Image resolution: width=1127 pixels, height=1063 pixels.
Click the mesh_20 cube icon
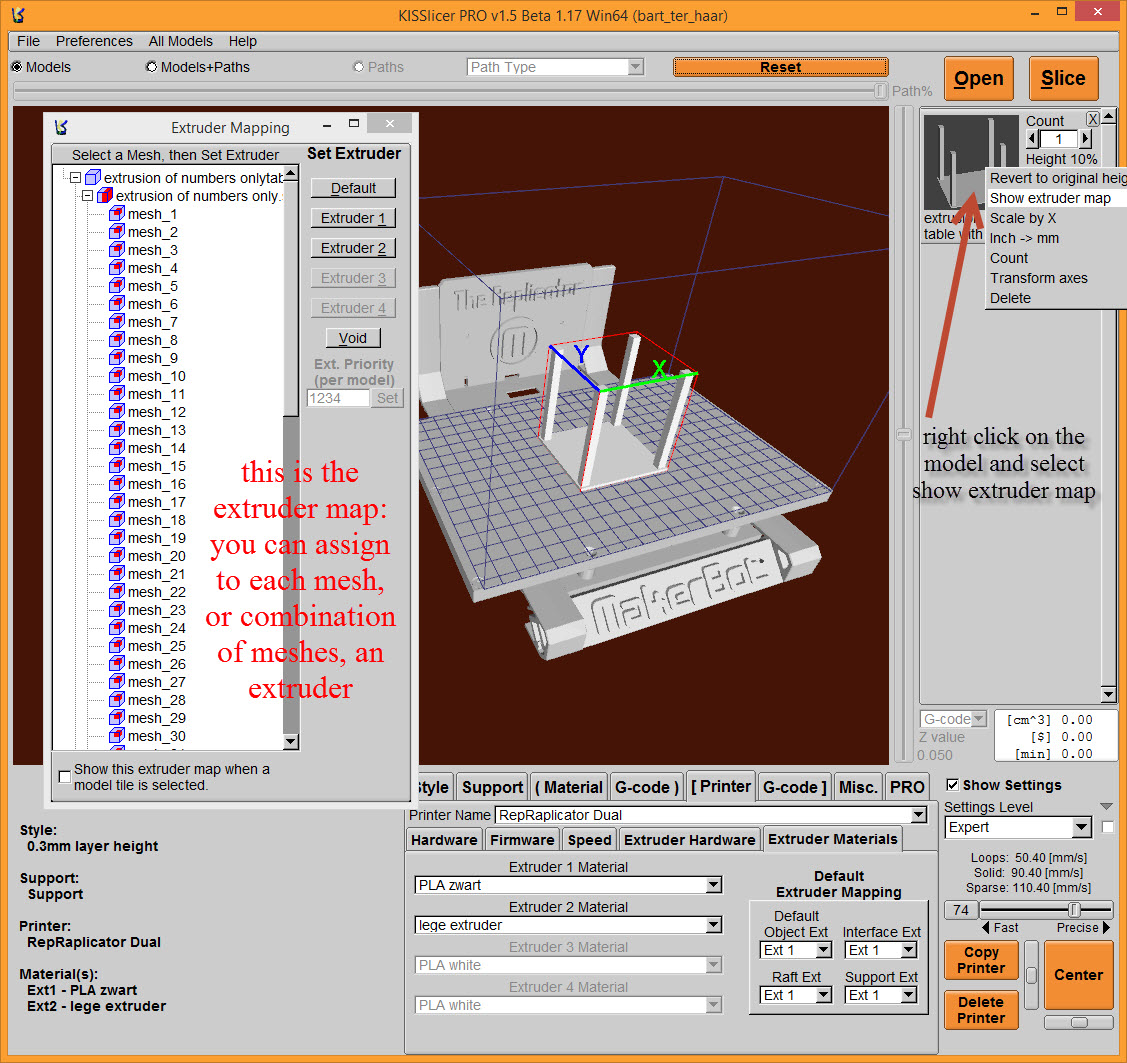coord(116,556)
